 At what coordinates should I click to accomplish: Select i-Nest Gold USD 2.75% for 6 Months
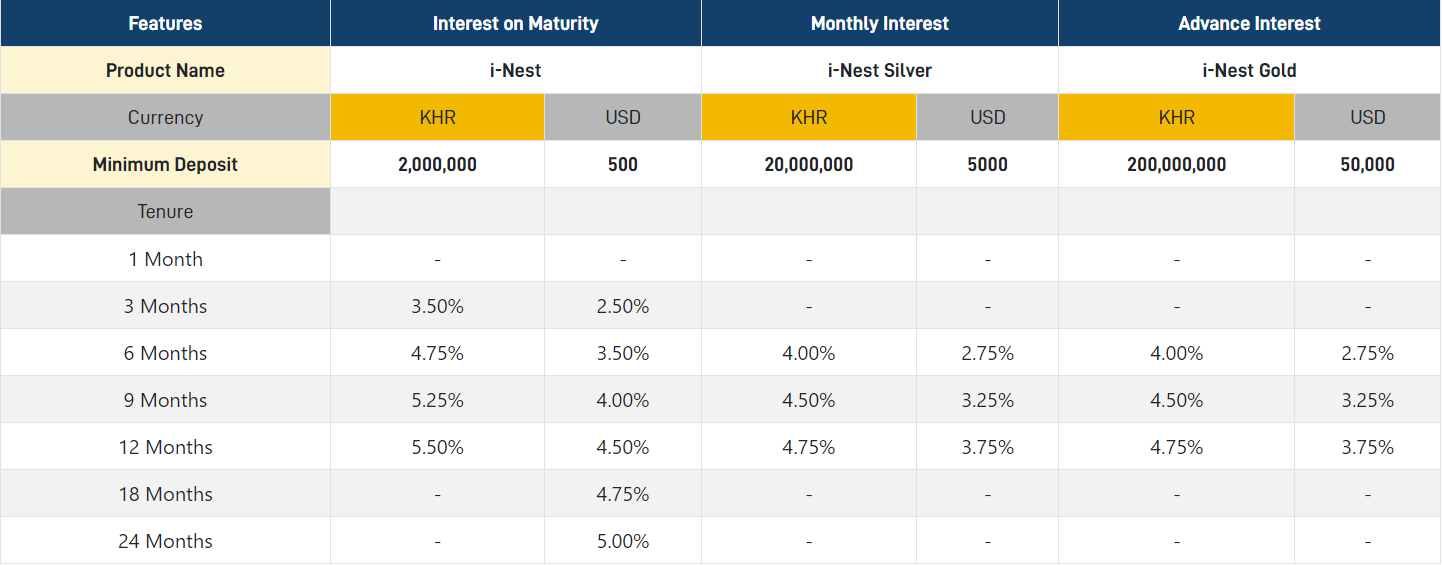click(1368, 353)
